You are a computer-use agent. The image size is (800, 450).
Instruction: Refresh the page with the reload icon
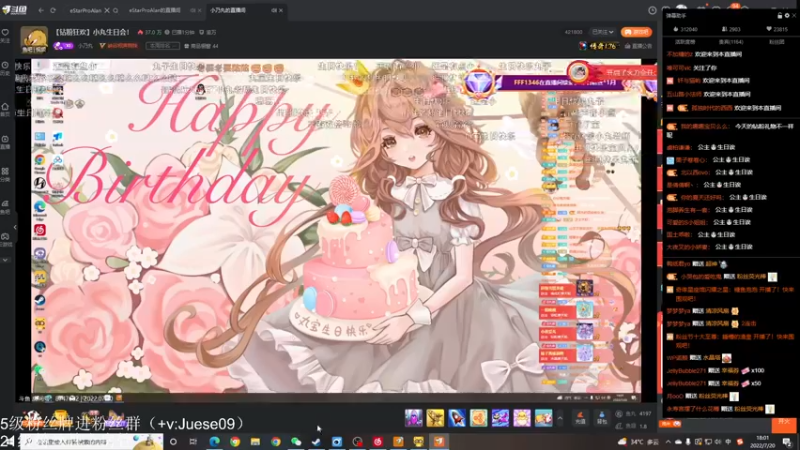[53, 10]
